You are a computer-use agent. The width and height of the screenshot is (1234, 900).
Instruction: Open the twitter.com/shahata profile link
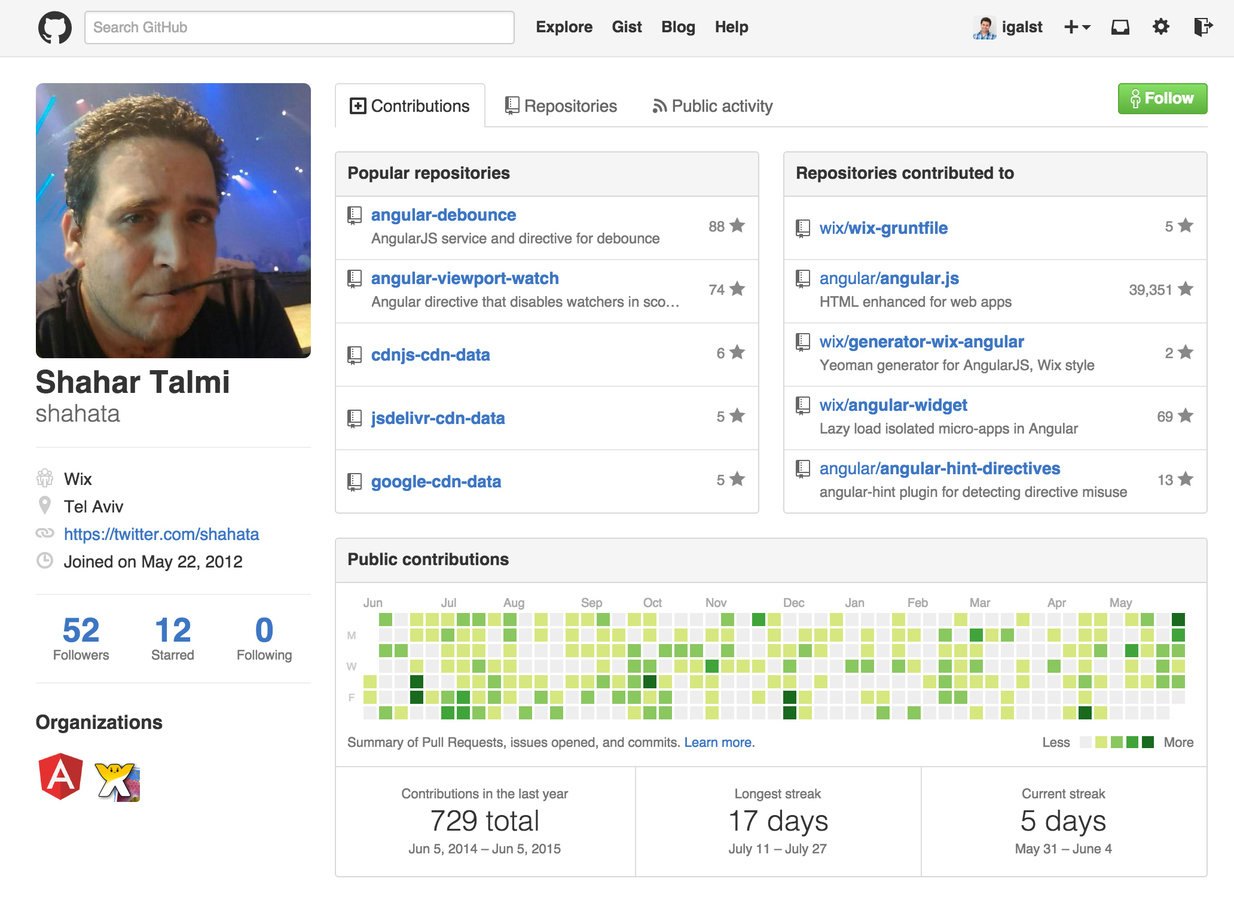[162, 534]
